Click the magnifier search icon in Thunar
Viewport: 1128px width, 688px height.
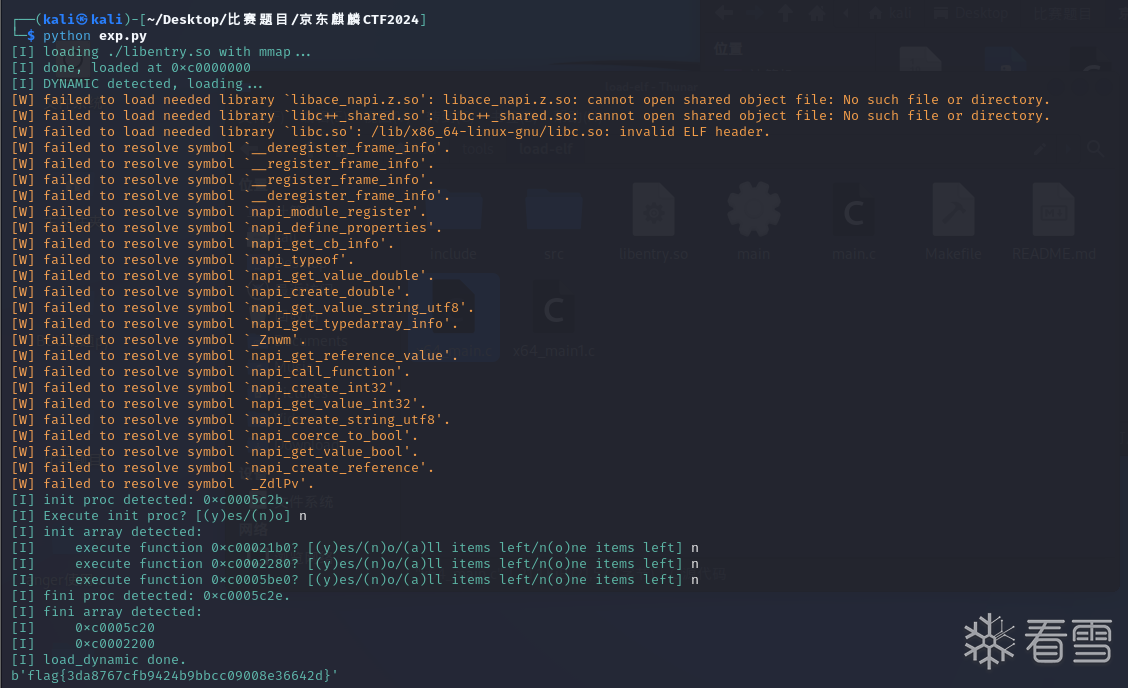tap(1095, 149)
